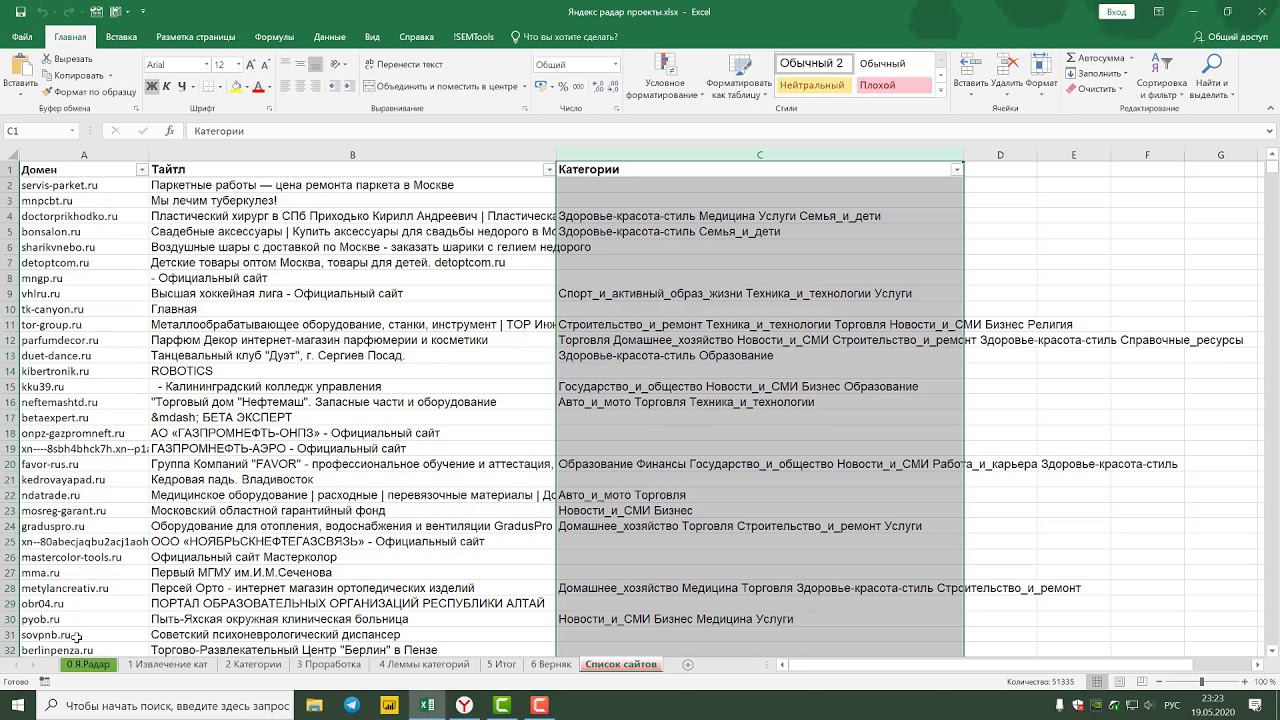Open filter dropdown for Тайтл column
Viewport: 1280px width, 720px height.
(x=549, y=170)
